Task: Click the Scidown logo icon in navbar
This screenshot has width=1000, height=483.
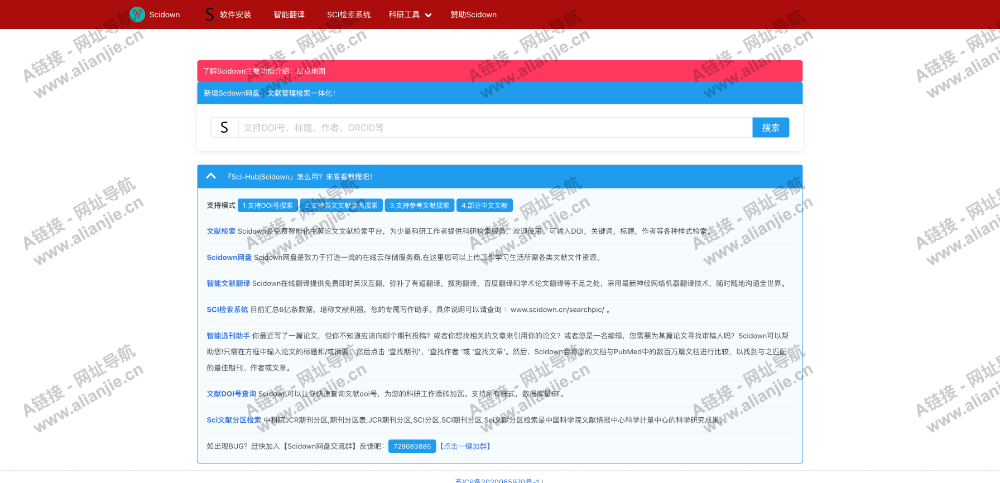Action: tap(137, 14)
